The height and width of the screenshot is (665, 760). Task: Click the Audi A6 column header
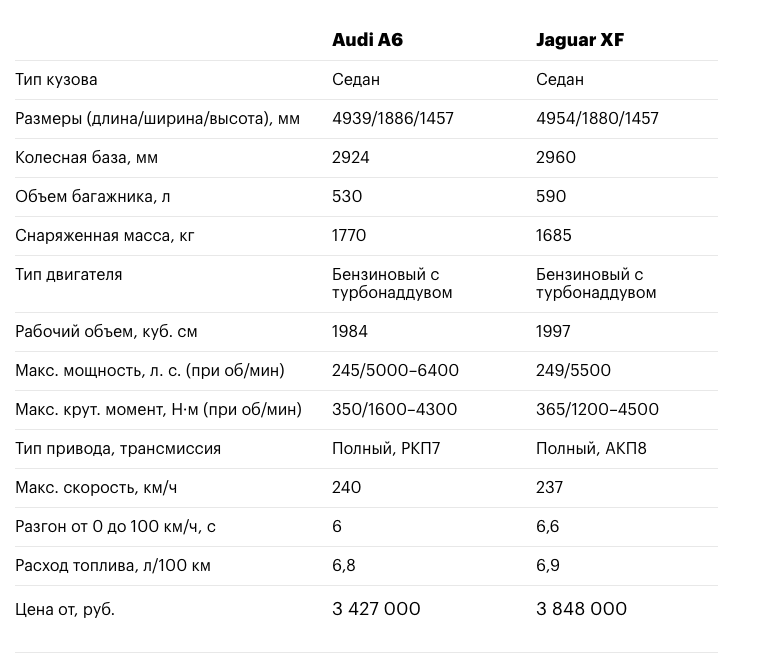coord(367,41)
